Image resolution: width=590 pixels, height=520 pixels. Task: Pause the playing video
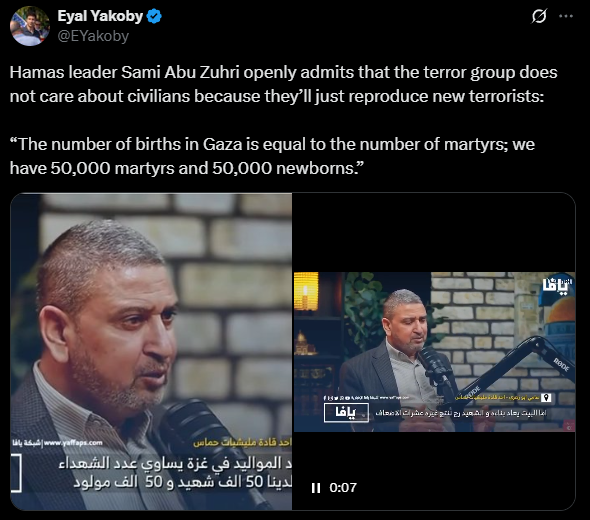(316, 488)
